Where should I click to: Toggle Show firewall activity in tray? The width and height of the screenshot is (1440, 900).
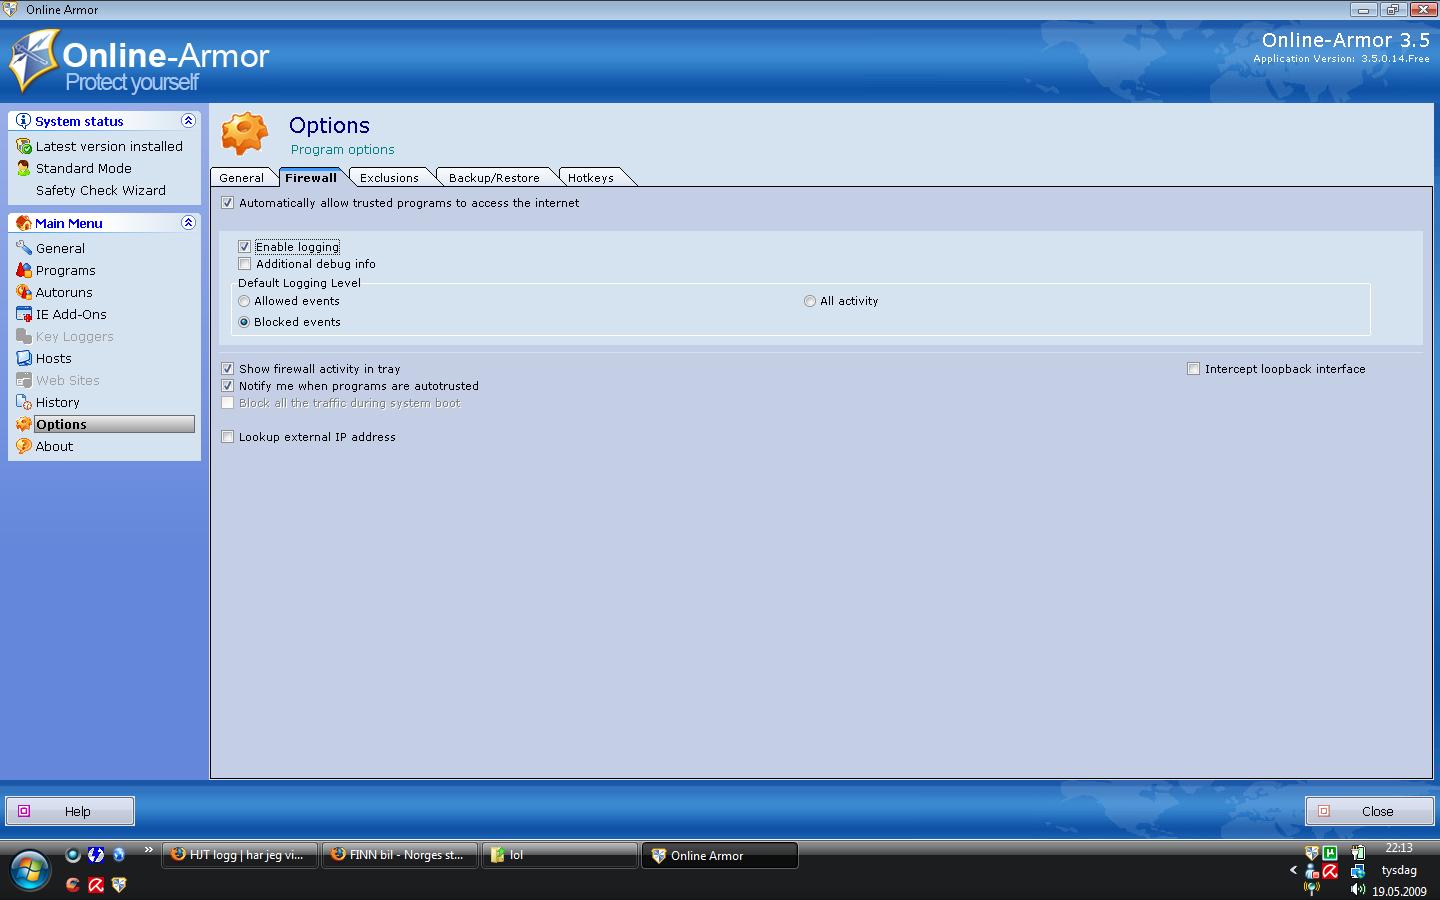[228, 369]
